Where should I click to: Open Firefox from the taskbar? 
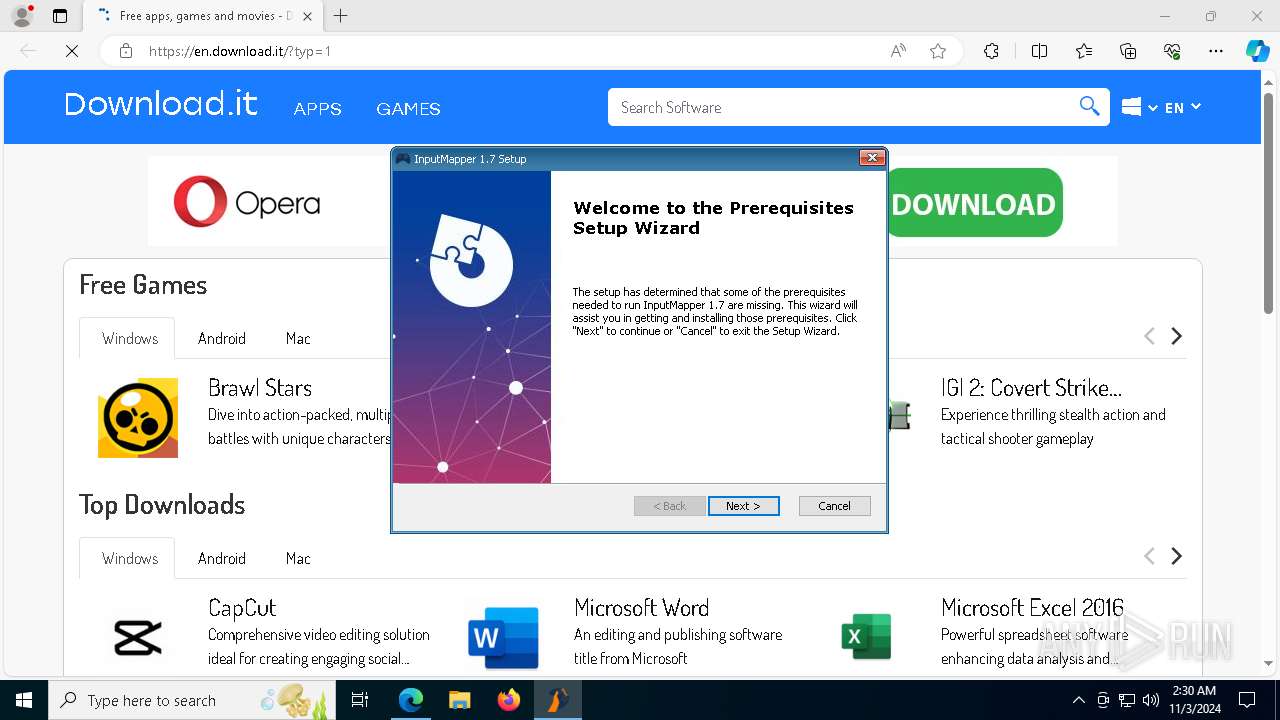(508, 700)
